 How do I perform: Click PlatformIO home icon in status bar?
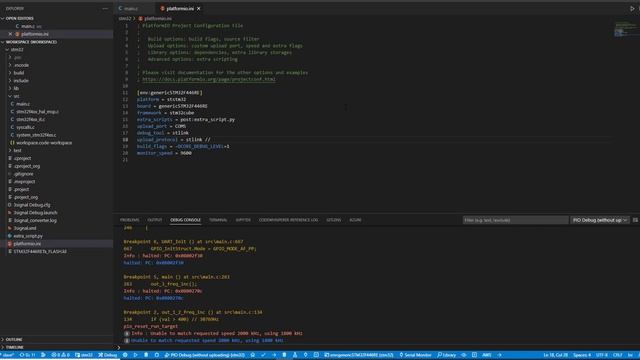(x=253, y=355)
